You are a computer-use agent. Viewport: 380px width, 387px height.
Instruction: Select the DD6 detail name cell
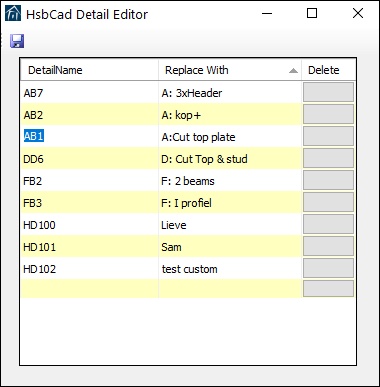pyautogui.click(x=89, y=159)
